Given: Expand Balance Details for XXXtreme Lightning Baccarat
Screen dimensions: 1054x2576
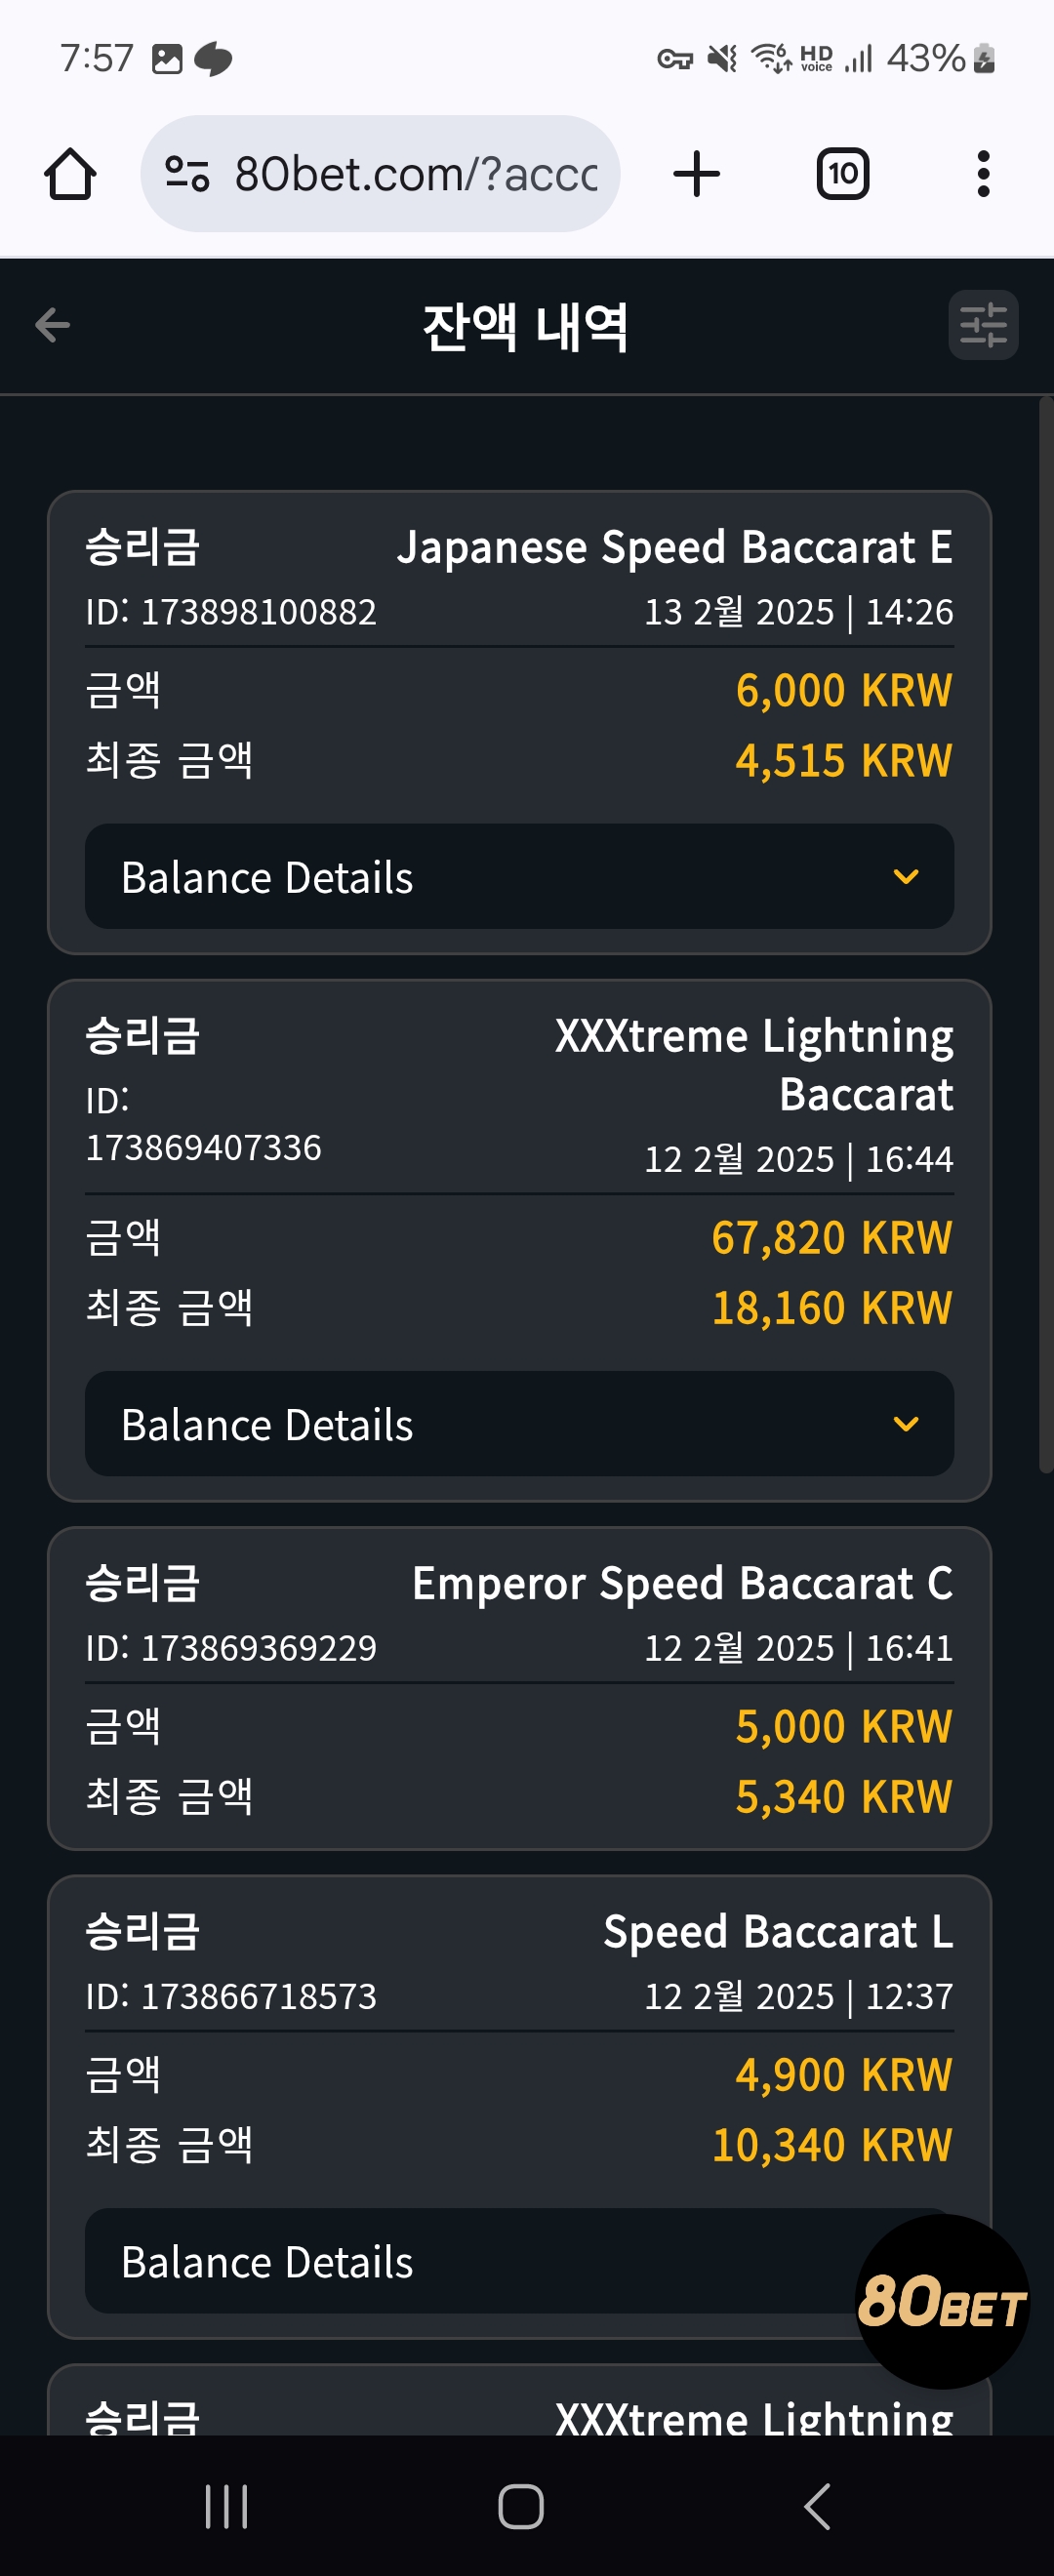Looking at the screenshot, I should coord(519,1423).
